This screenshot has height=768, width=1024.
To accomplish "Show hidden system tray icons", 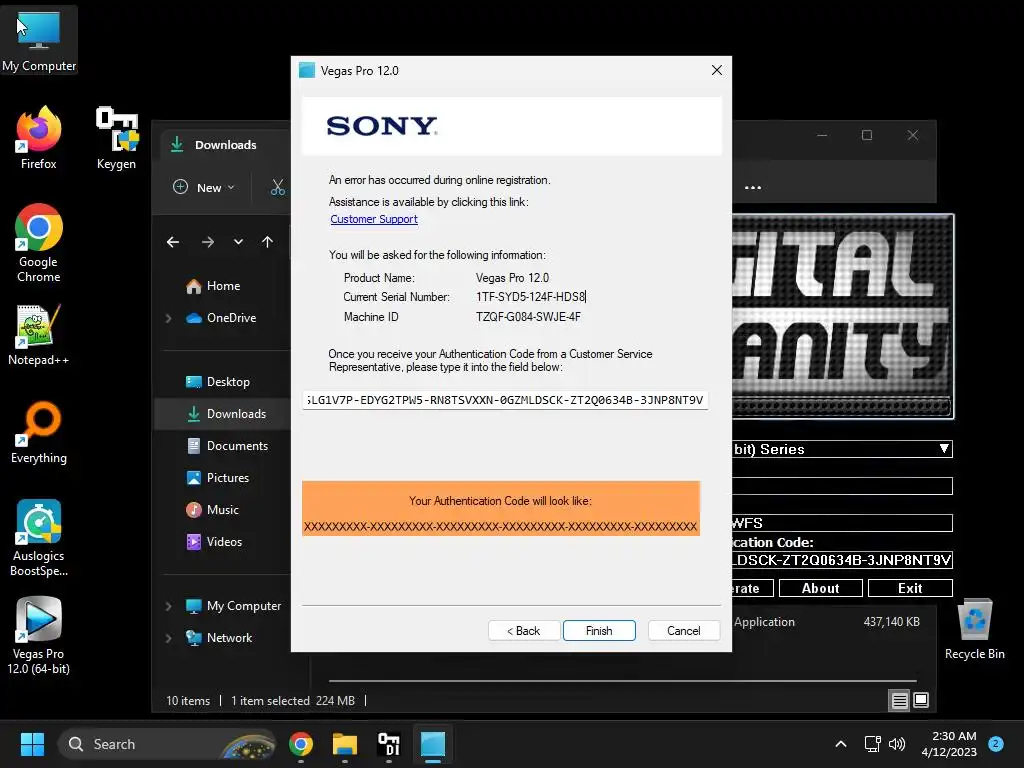I will click(x=841, y=744).
